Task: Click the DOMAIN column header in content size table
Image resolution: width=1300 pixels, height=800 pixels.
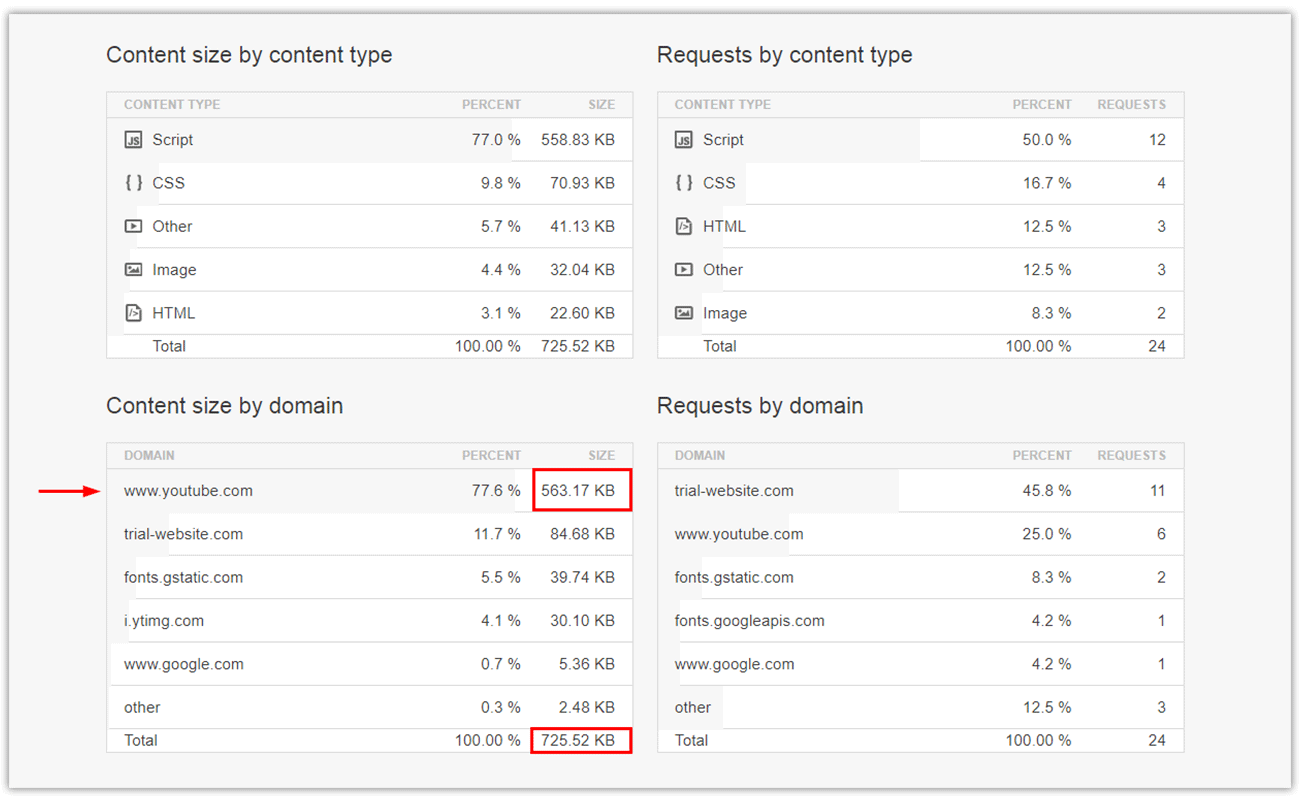Action: tap(149, 455)
